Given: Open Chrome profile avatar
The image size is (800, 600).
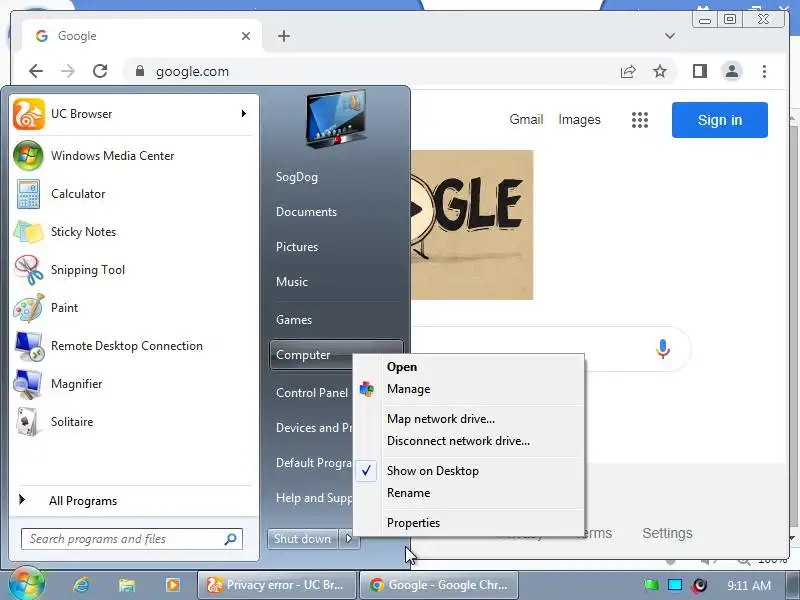Looking at the screenshot, I should [732, 71].
